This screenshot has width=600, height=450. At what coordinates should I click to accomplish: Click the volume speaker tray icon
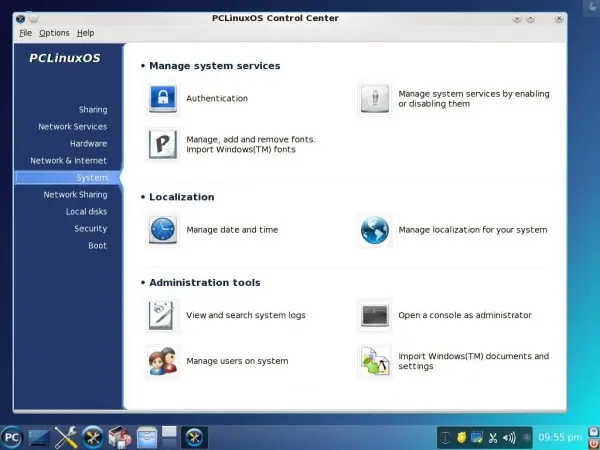509,437
